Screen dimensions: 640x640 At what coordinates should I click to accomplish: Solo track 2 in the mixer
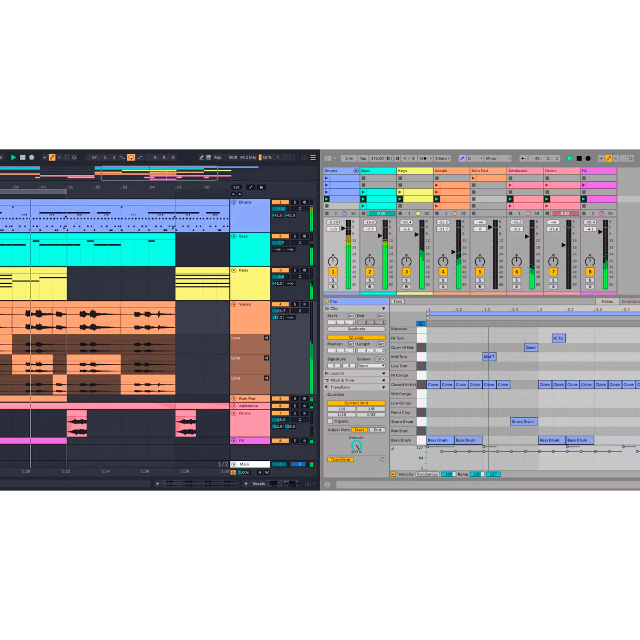click(x=370, y=280)
